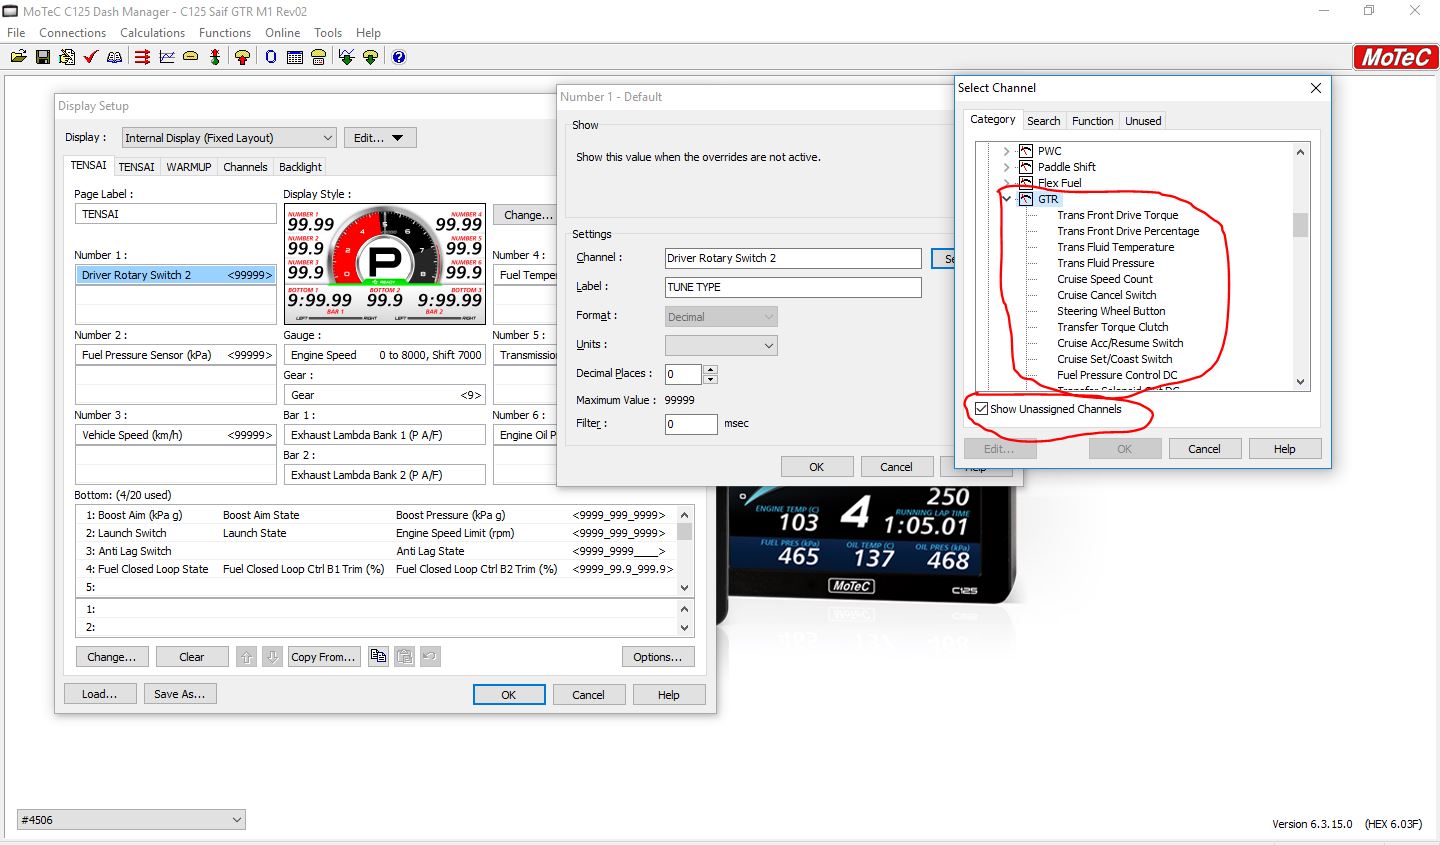Screen dimensions: 1440x845
Task: Switch to the WARMUP tab
Action: (x=189, y=167)
